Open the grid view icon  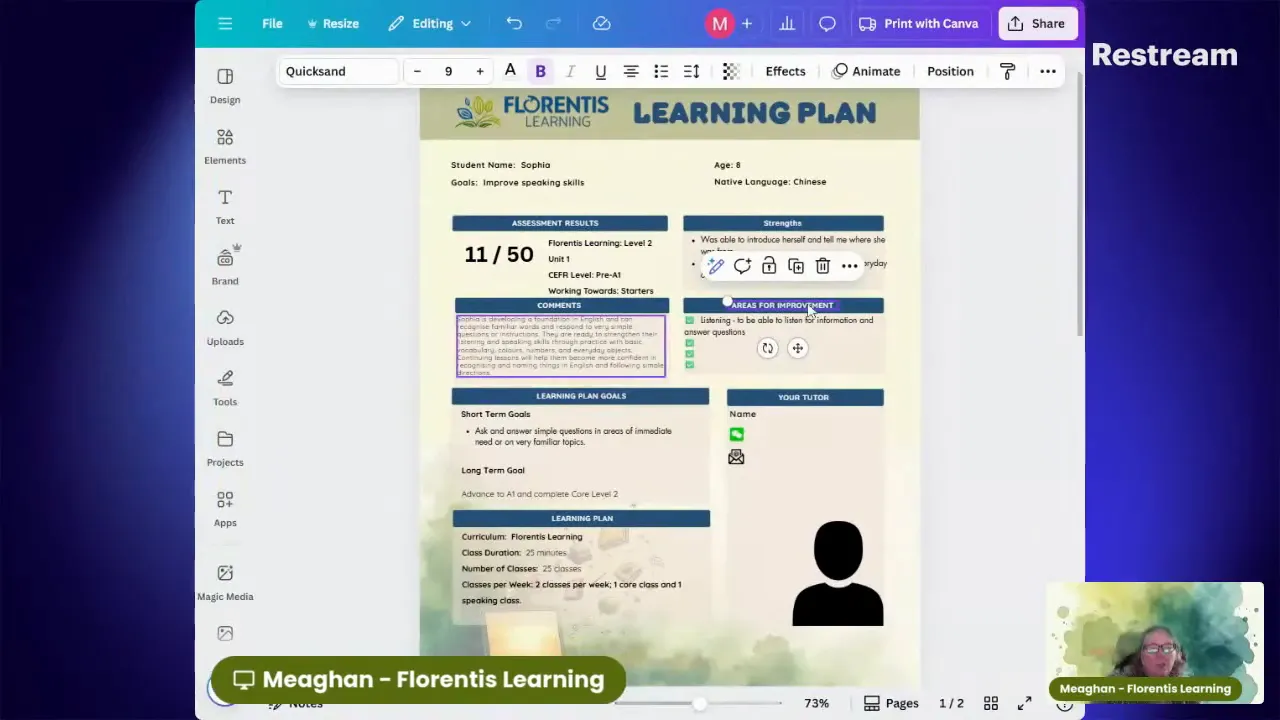(990, 704)
